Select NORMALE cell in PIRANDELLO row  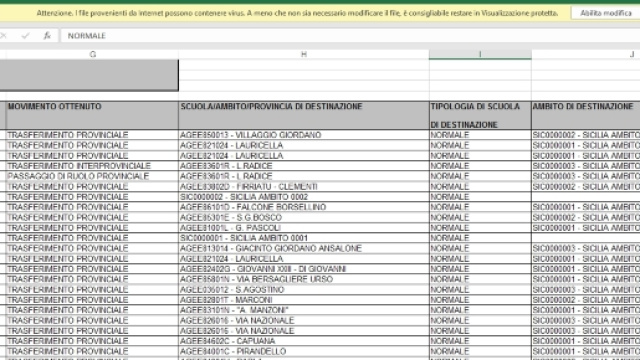point(480,351)
